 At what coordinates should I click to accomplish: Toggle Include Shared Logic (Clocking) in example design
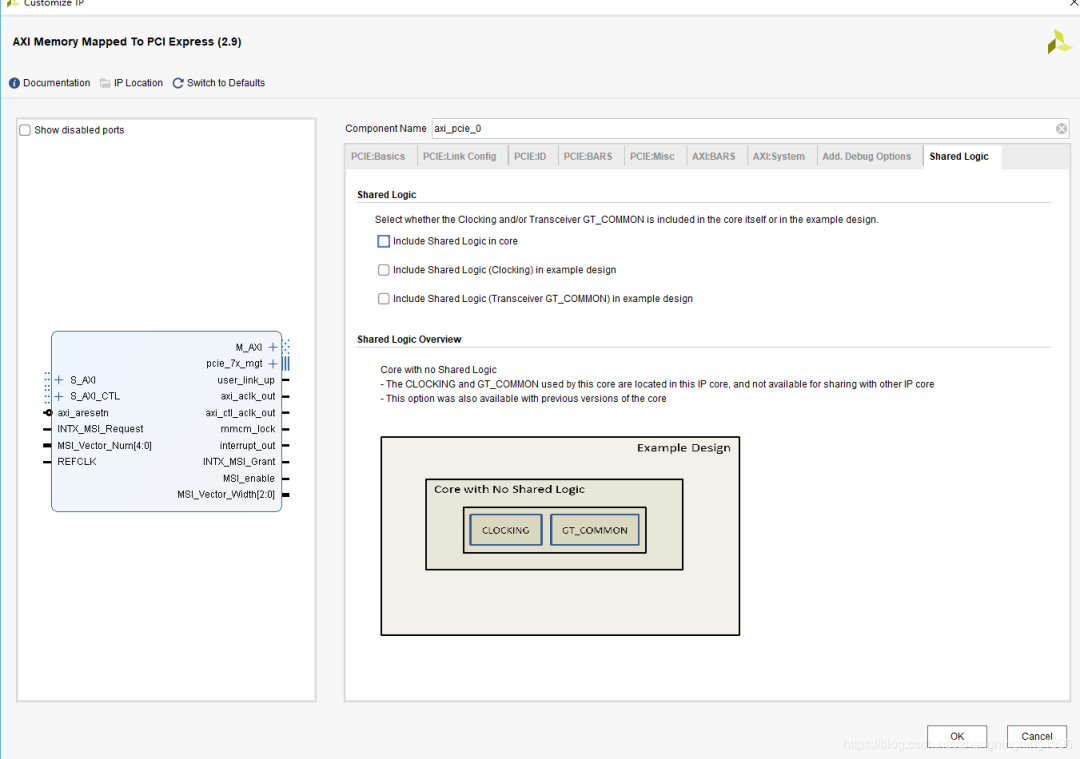[x=383, y=270]
